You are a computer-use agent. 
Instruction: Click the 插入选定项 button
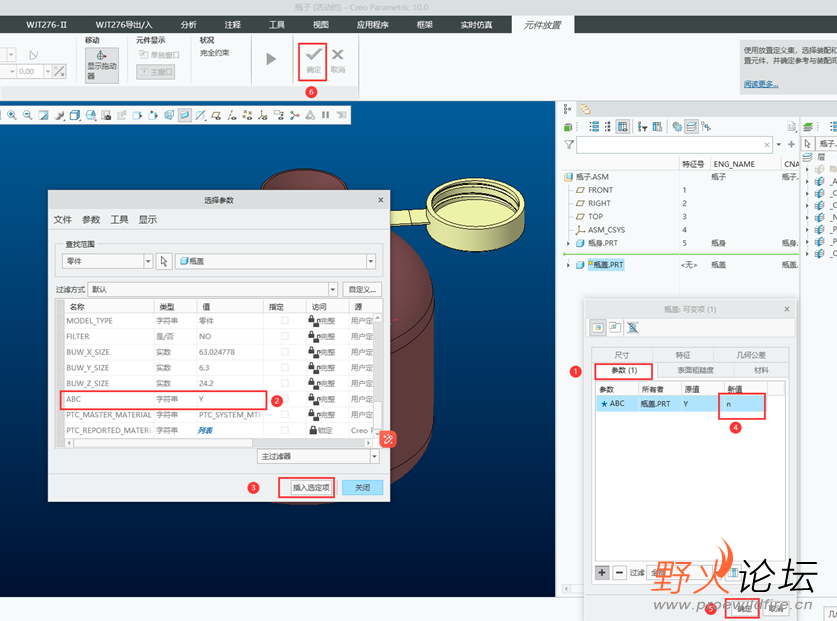click(312, 488)
